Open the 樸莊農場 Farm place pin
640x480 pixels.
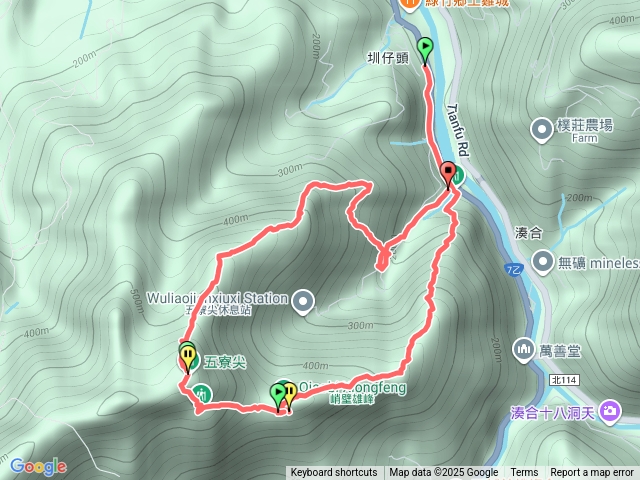tap(542, 130)
